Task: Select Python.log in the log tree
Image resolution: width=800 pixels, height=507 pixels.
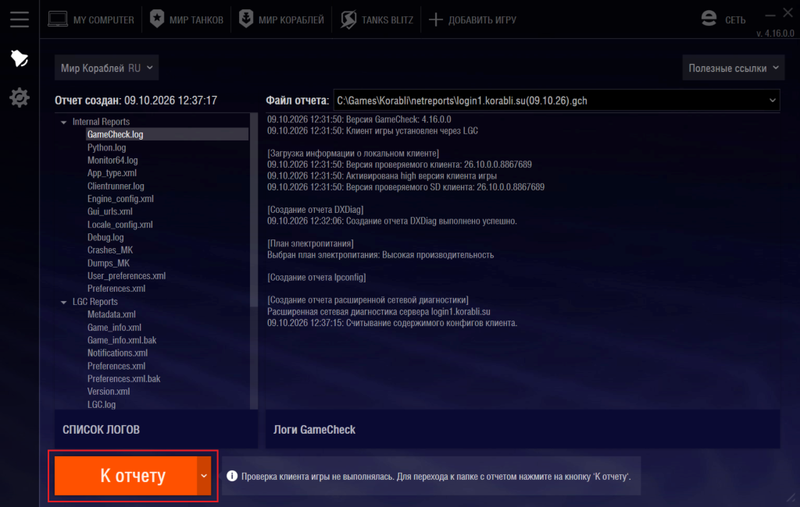Action: click(x=107, y=147)
